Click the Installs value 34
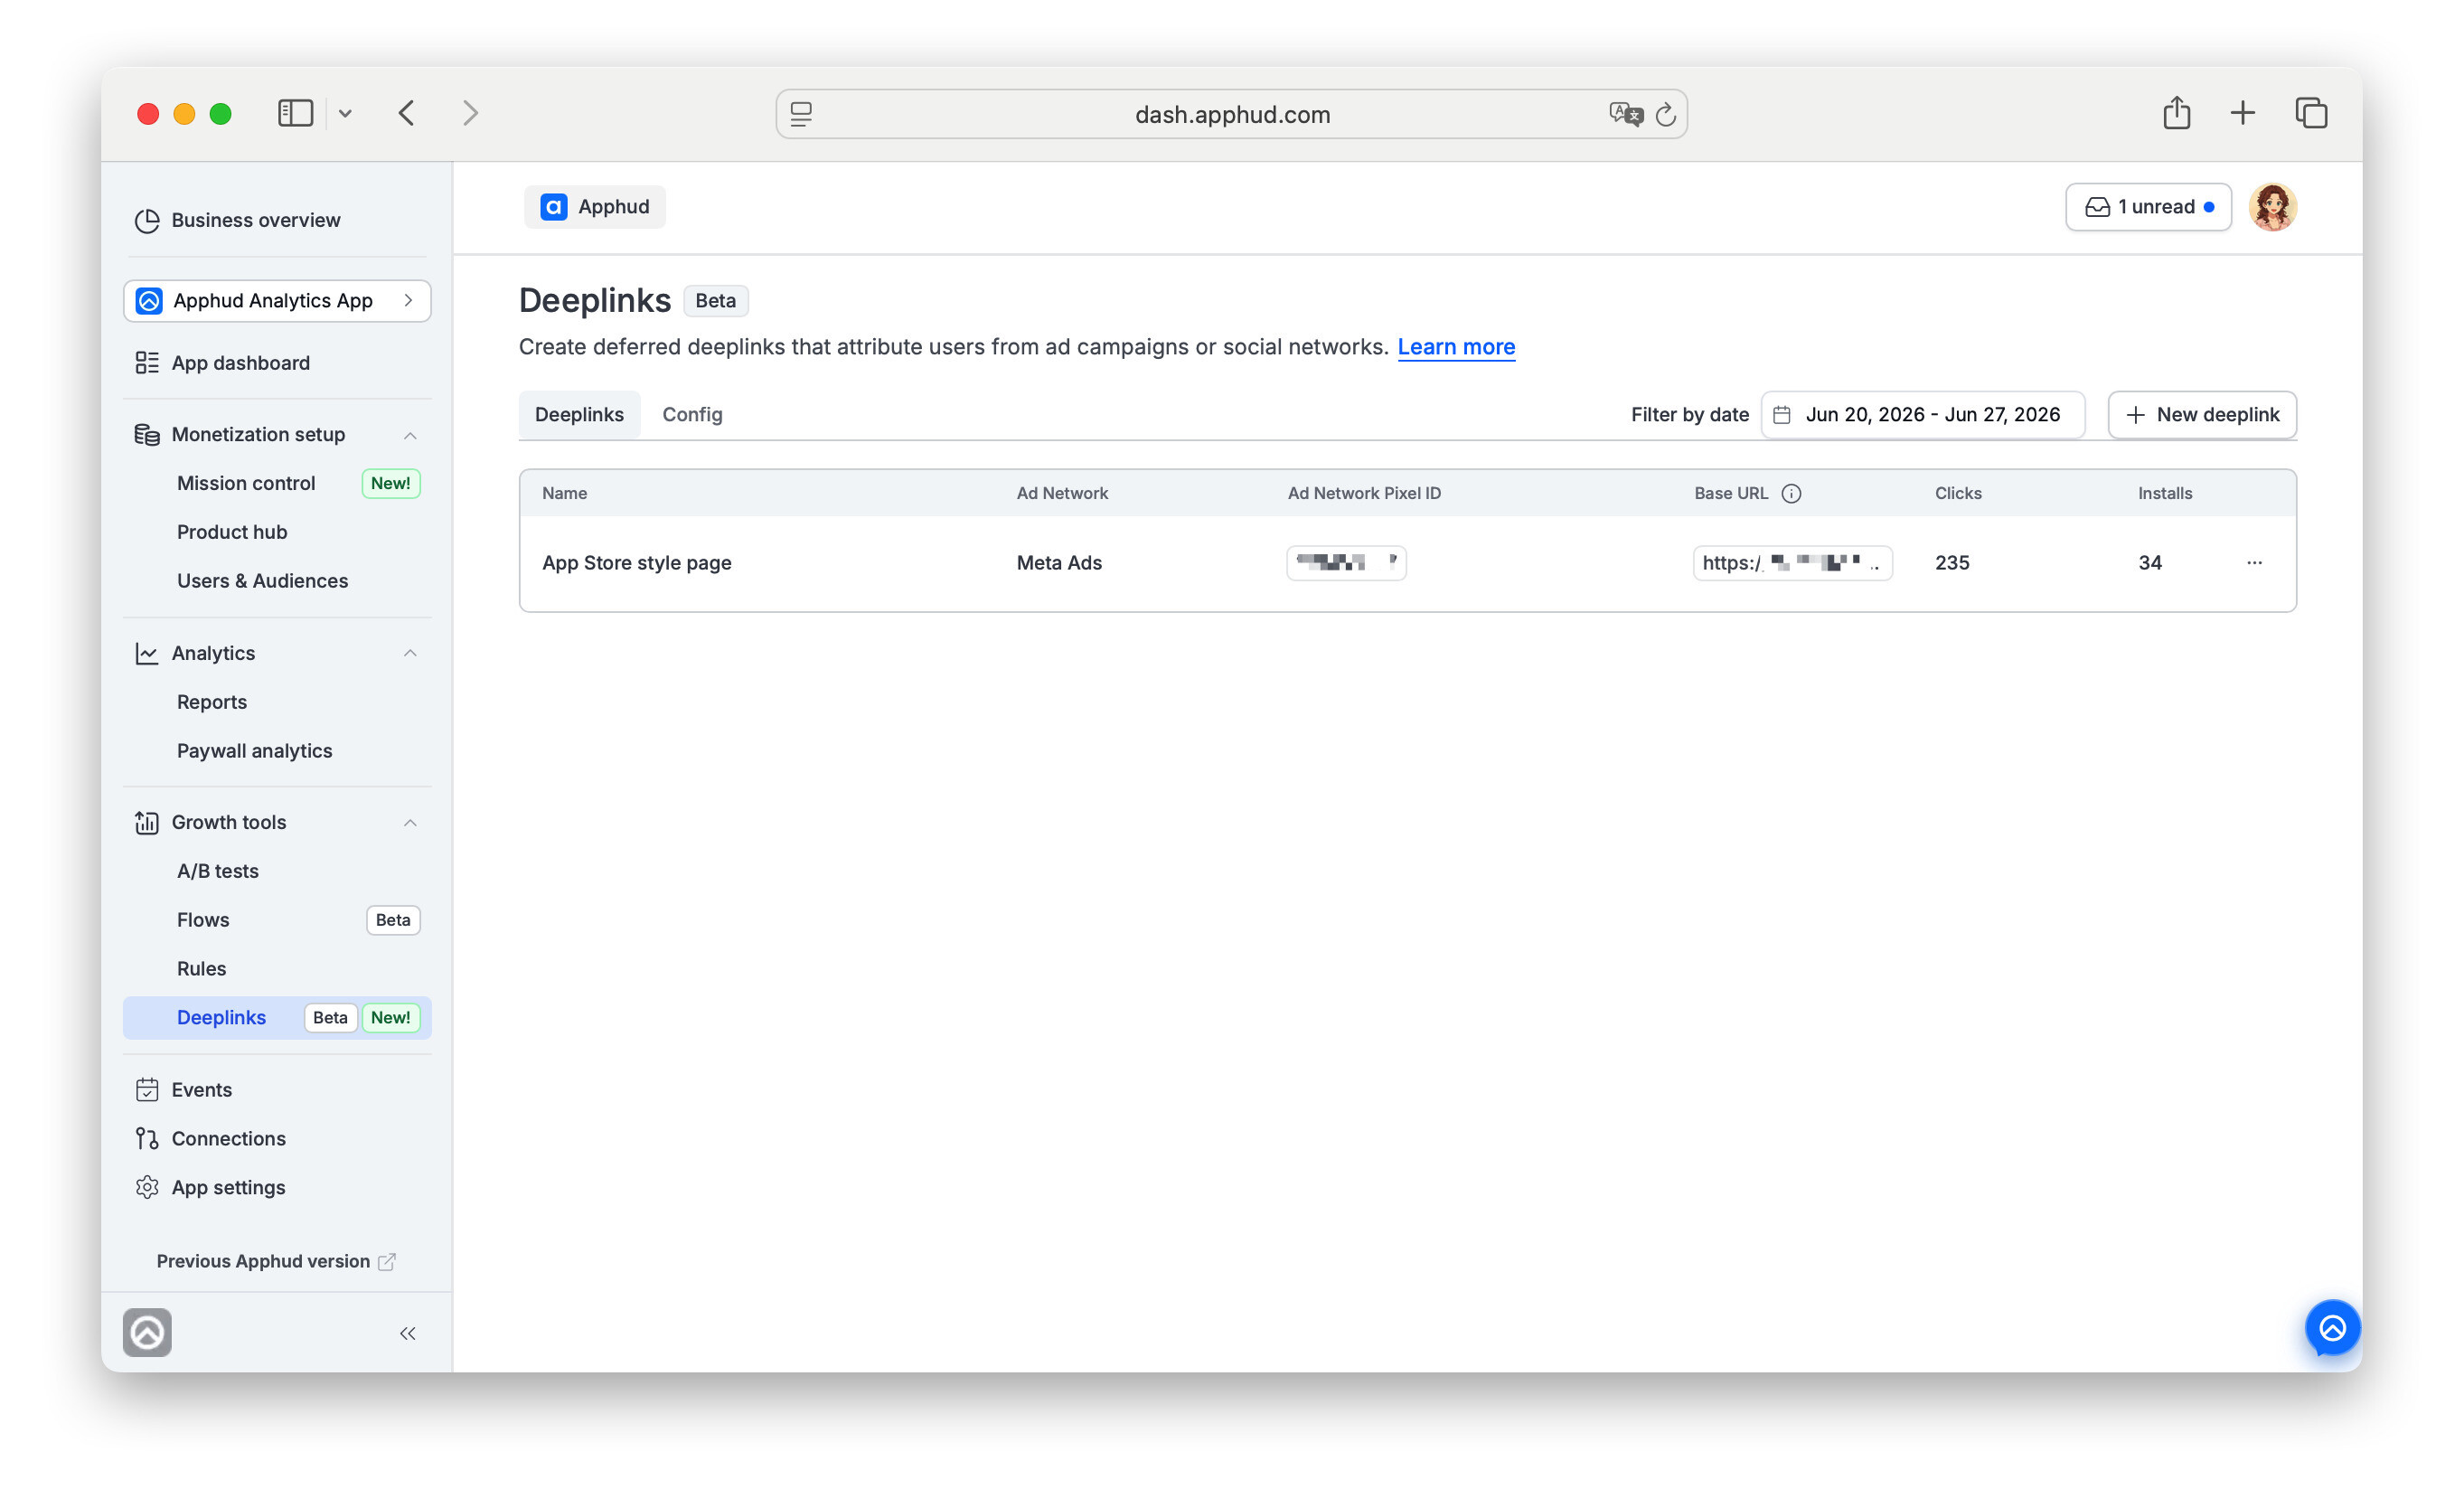 [x=2150, y=563]
